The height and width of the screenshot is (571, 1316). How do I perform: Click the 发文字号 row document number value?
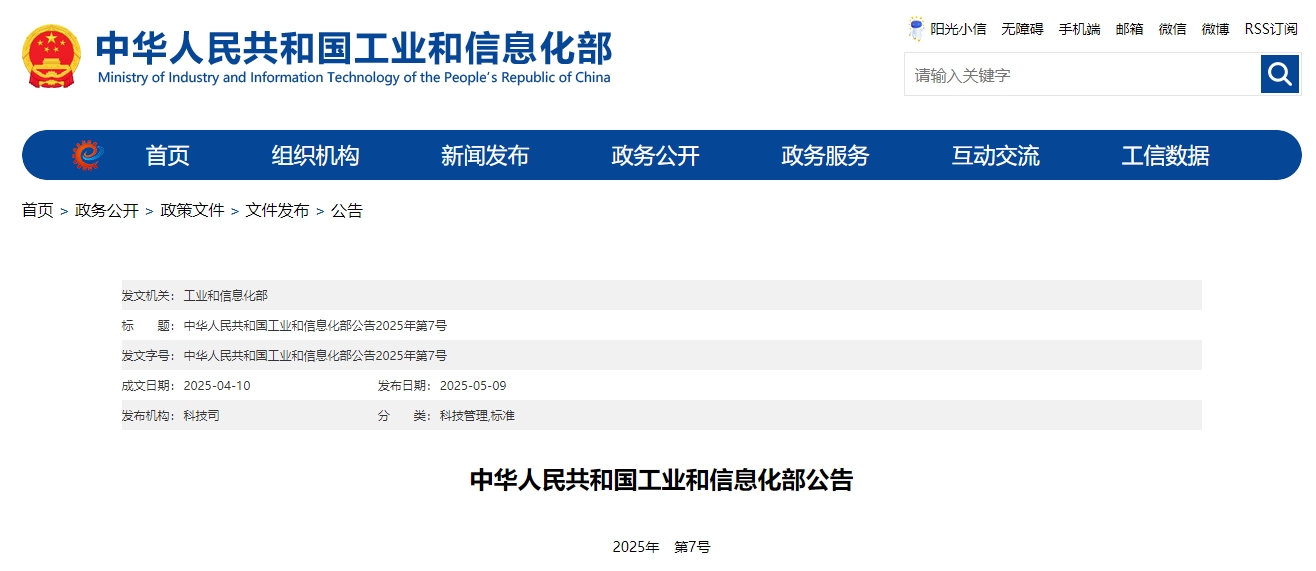[315, 355]
